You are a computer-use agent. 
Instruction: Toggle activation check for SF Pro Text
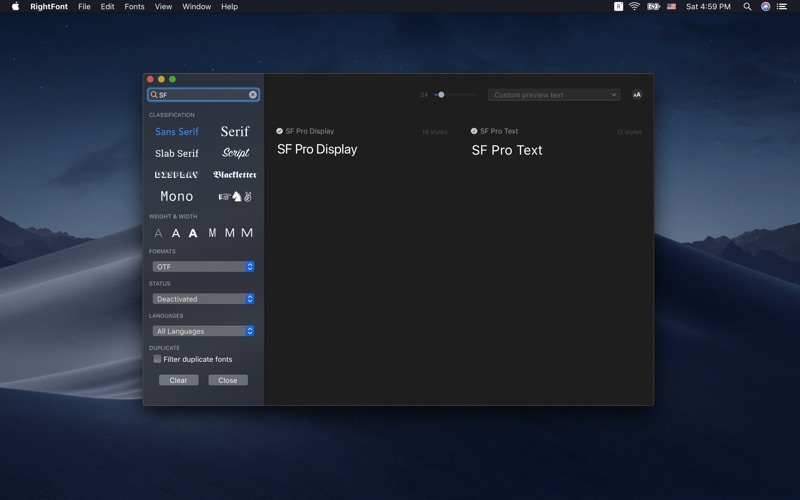(474, 131)
